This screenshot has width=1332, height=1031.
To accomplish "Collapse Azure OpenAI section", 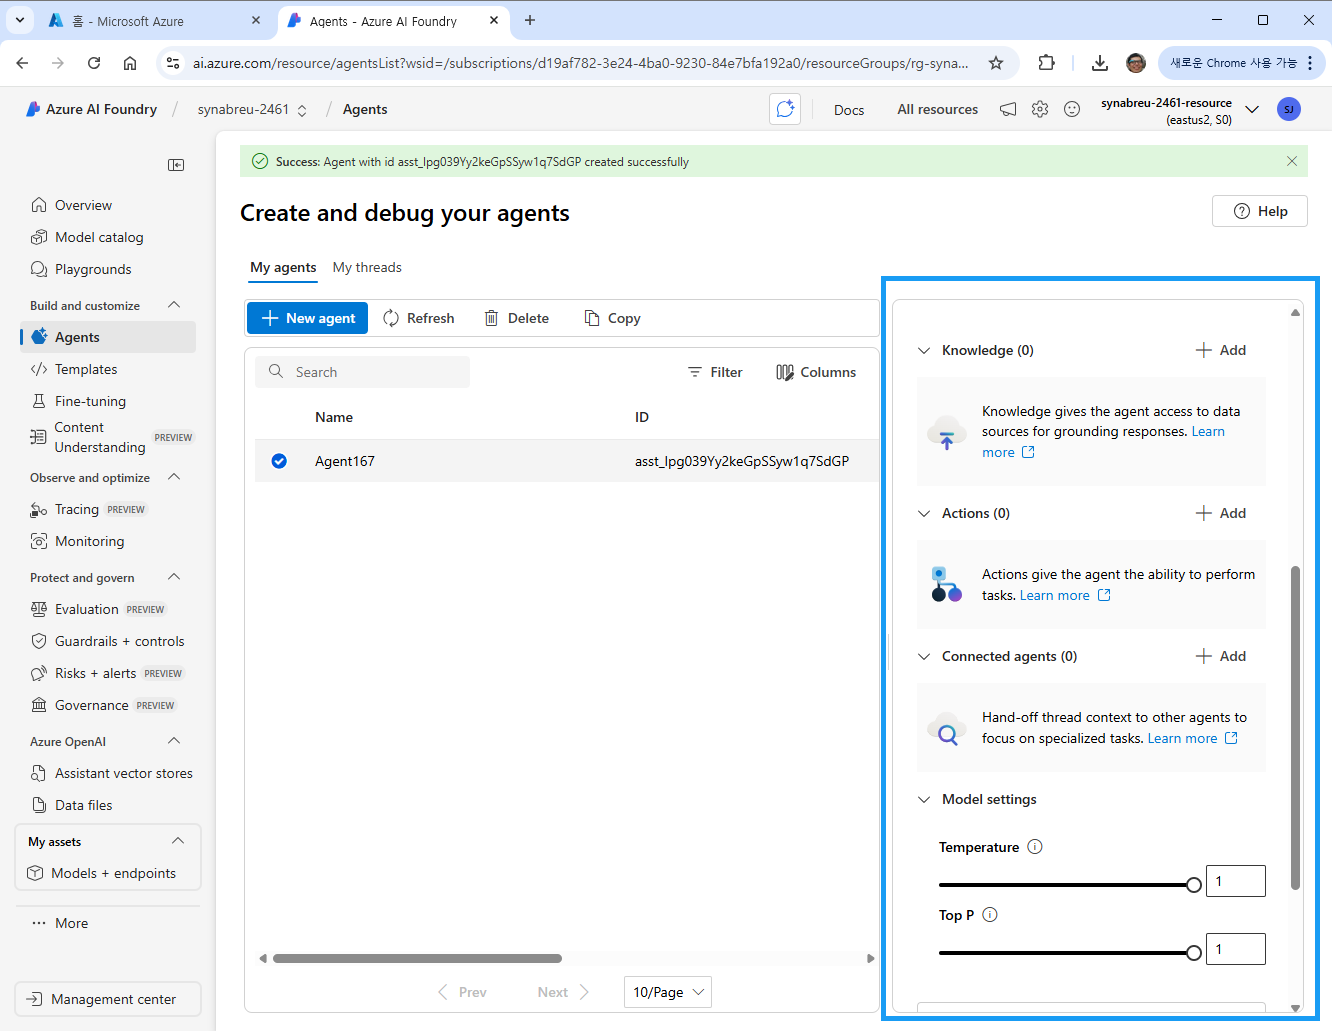I will click(x=174, y=741).
